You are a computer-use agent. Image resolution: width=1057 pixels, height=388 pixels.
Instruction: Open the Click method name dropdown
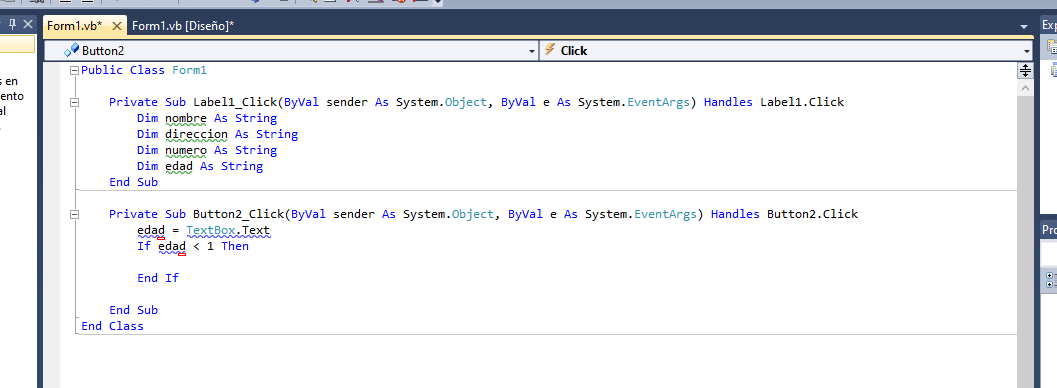click(1027, 51)
